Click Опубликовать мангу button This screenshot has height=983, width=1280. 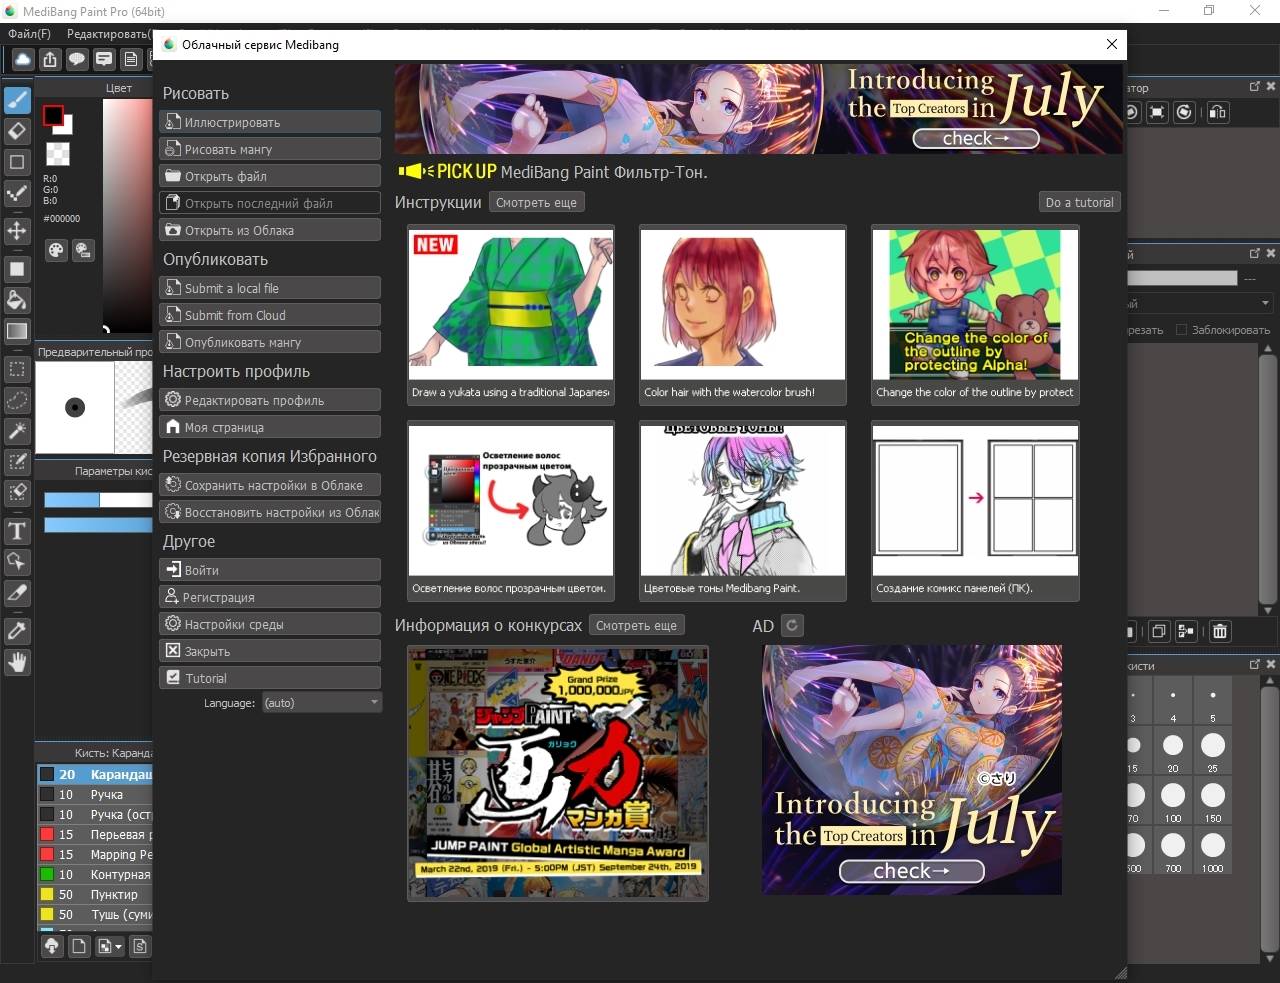270,342
